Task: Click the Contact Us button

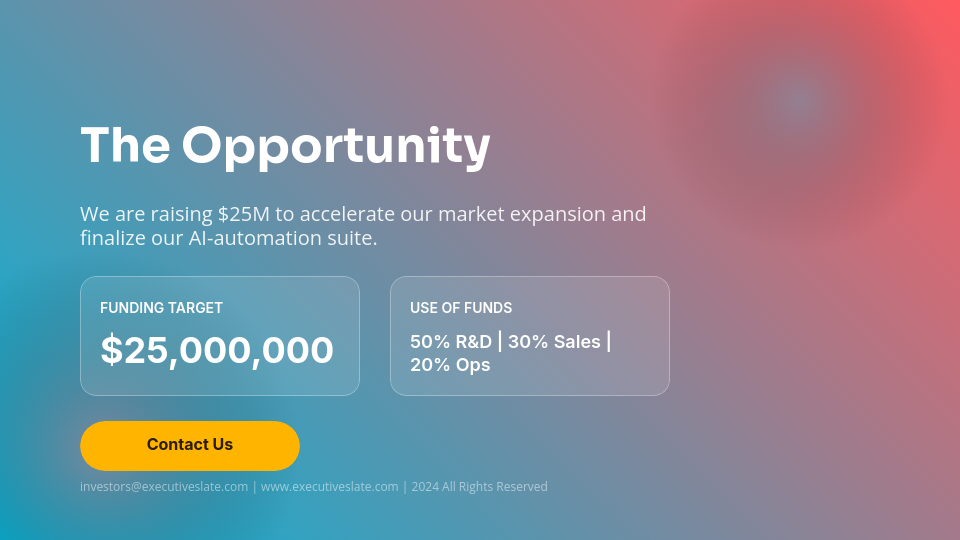Action: [x=190, y=445]
